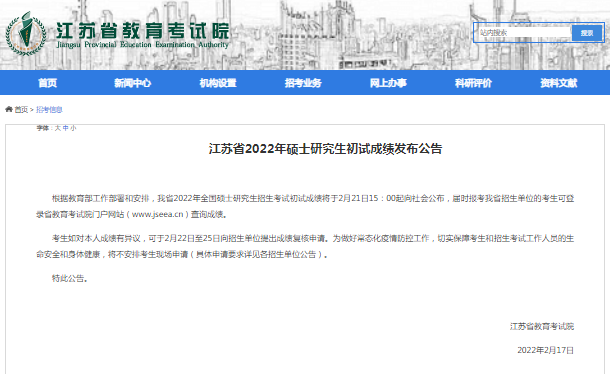
Task: Click the blue 搜索 search button
Action: 587,33
